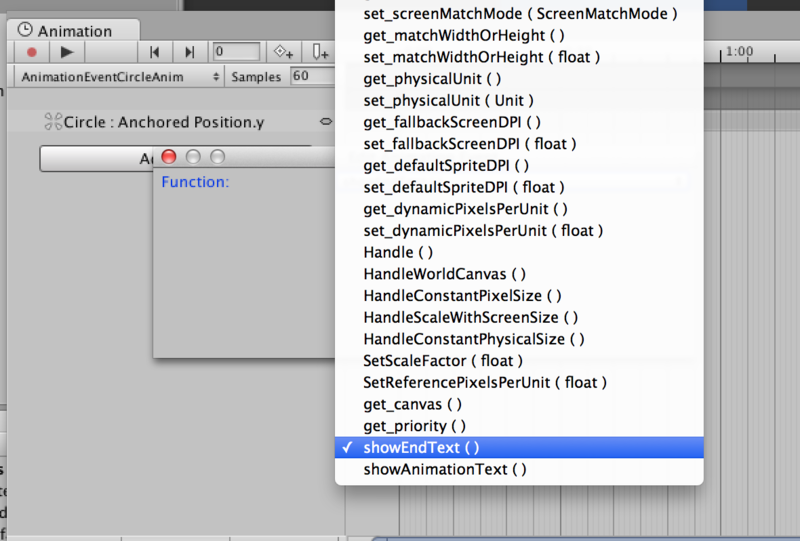Choose Handle ( ) function

[x=519, y=253]
